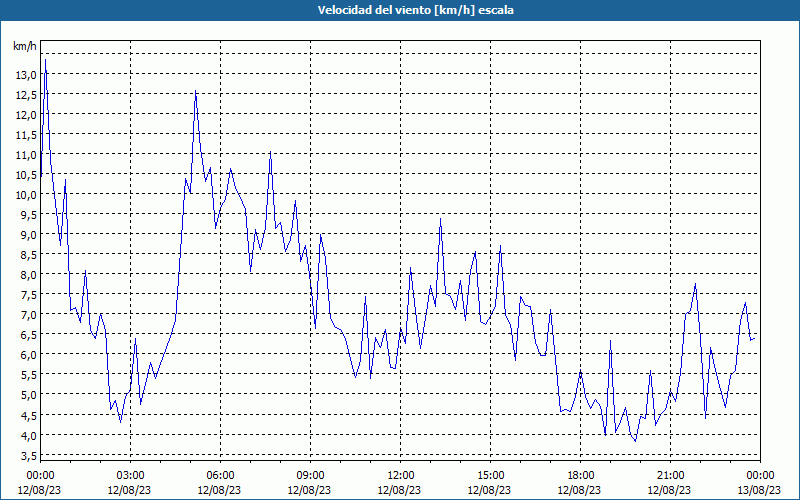This screenshot has height=500, width=800.
Task: Select the 11,0 y-axis value
Action: click(x=26, y=155)
